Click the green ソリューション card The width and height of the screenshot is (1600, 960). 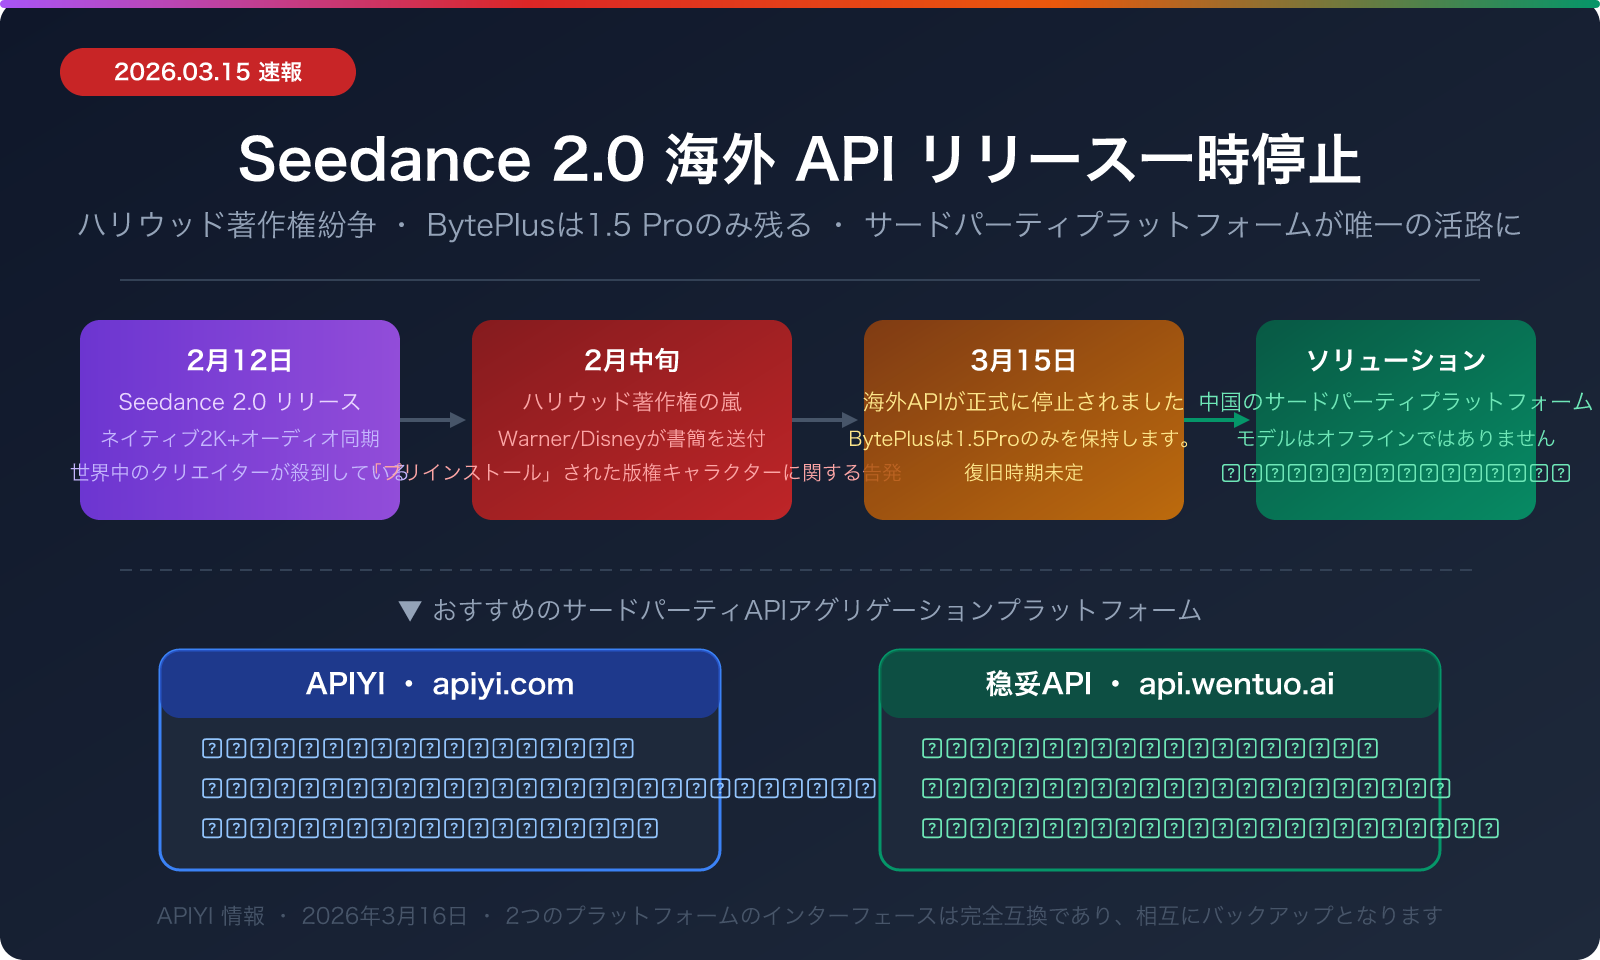pyautogui.click(x=1395, y=420)
